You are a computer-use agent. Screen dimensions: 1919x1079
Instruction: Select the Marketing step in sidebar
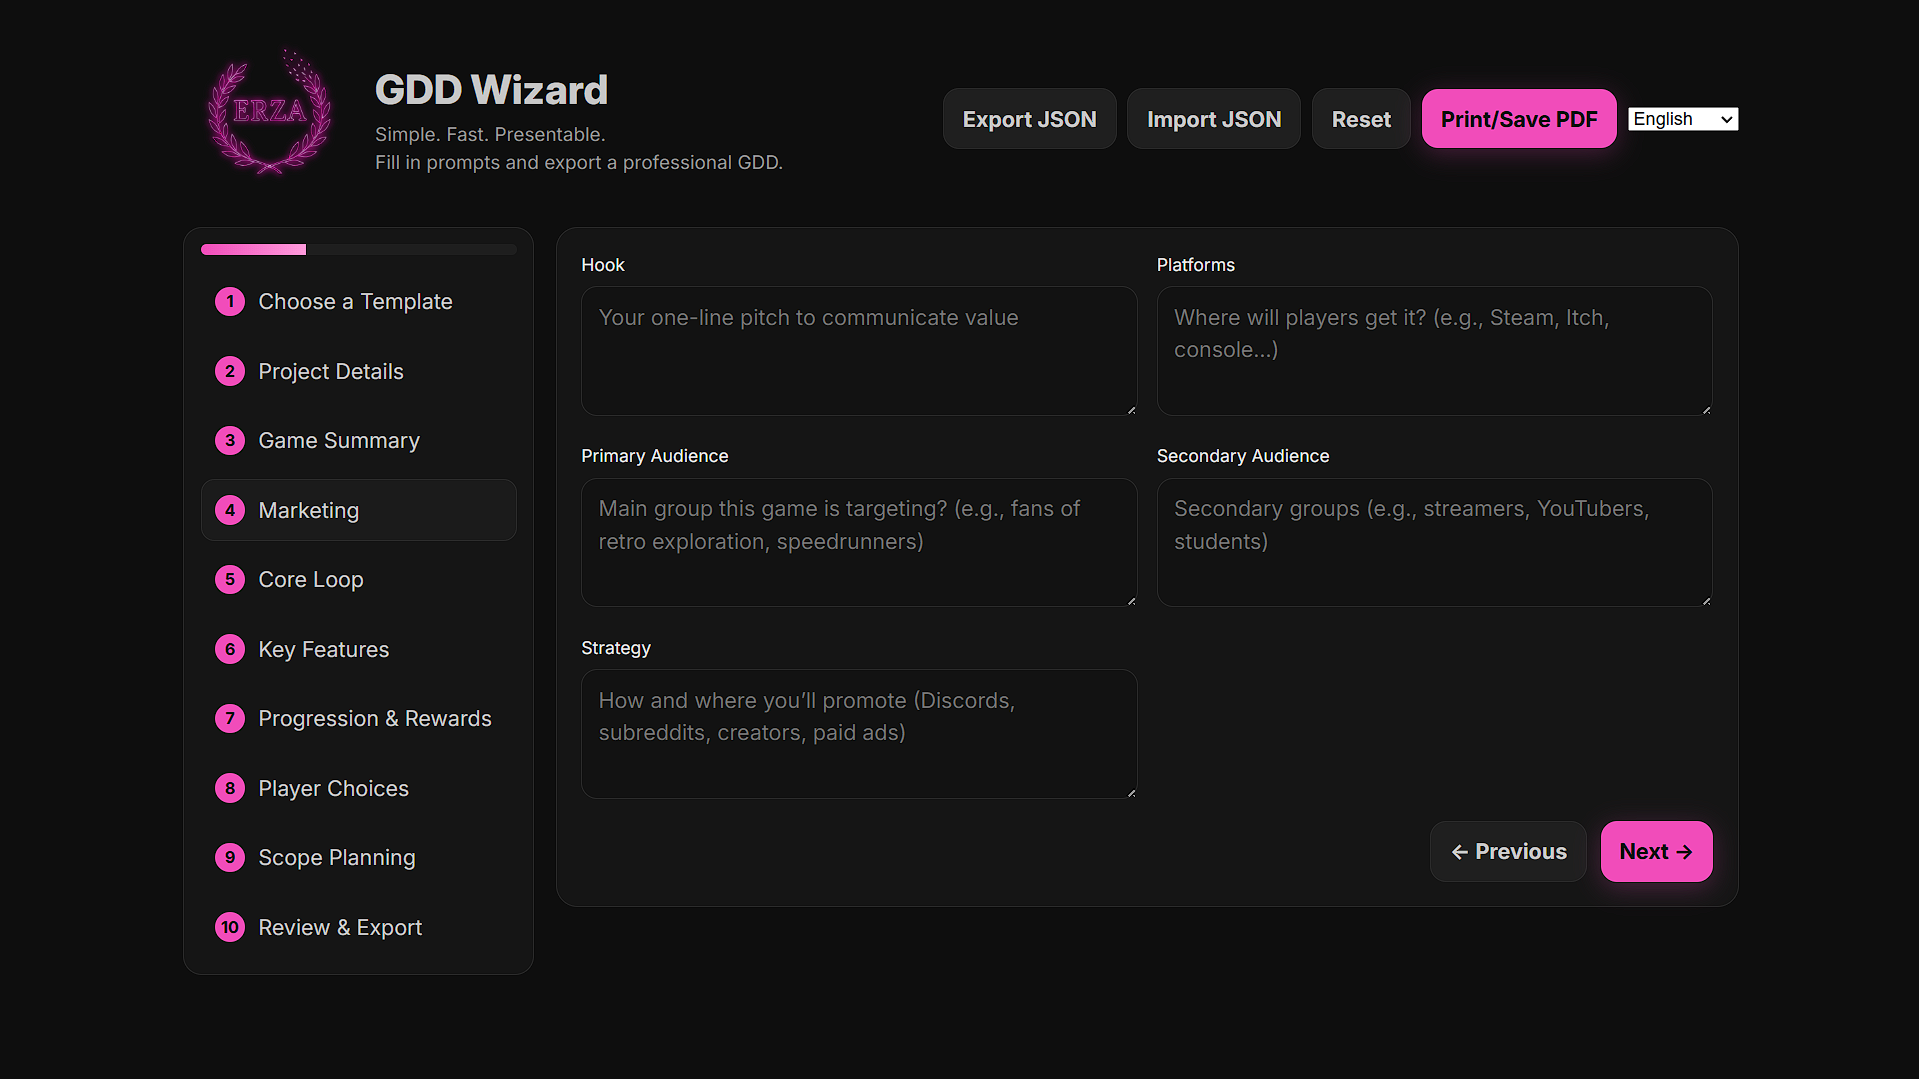(x=309, y=511)
